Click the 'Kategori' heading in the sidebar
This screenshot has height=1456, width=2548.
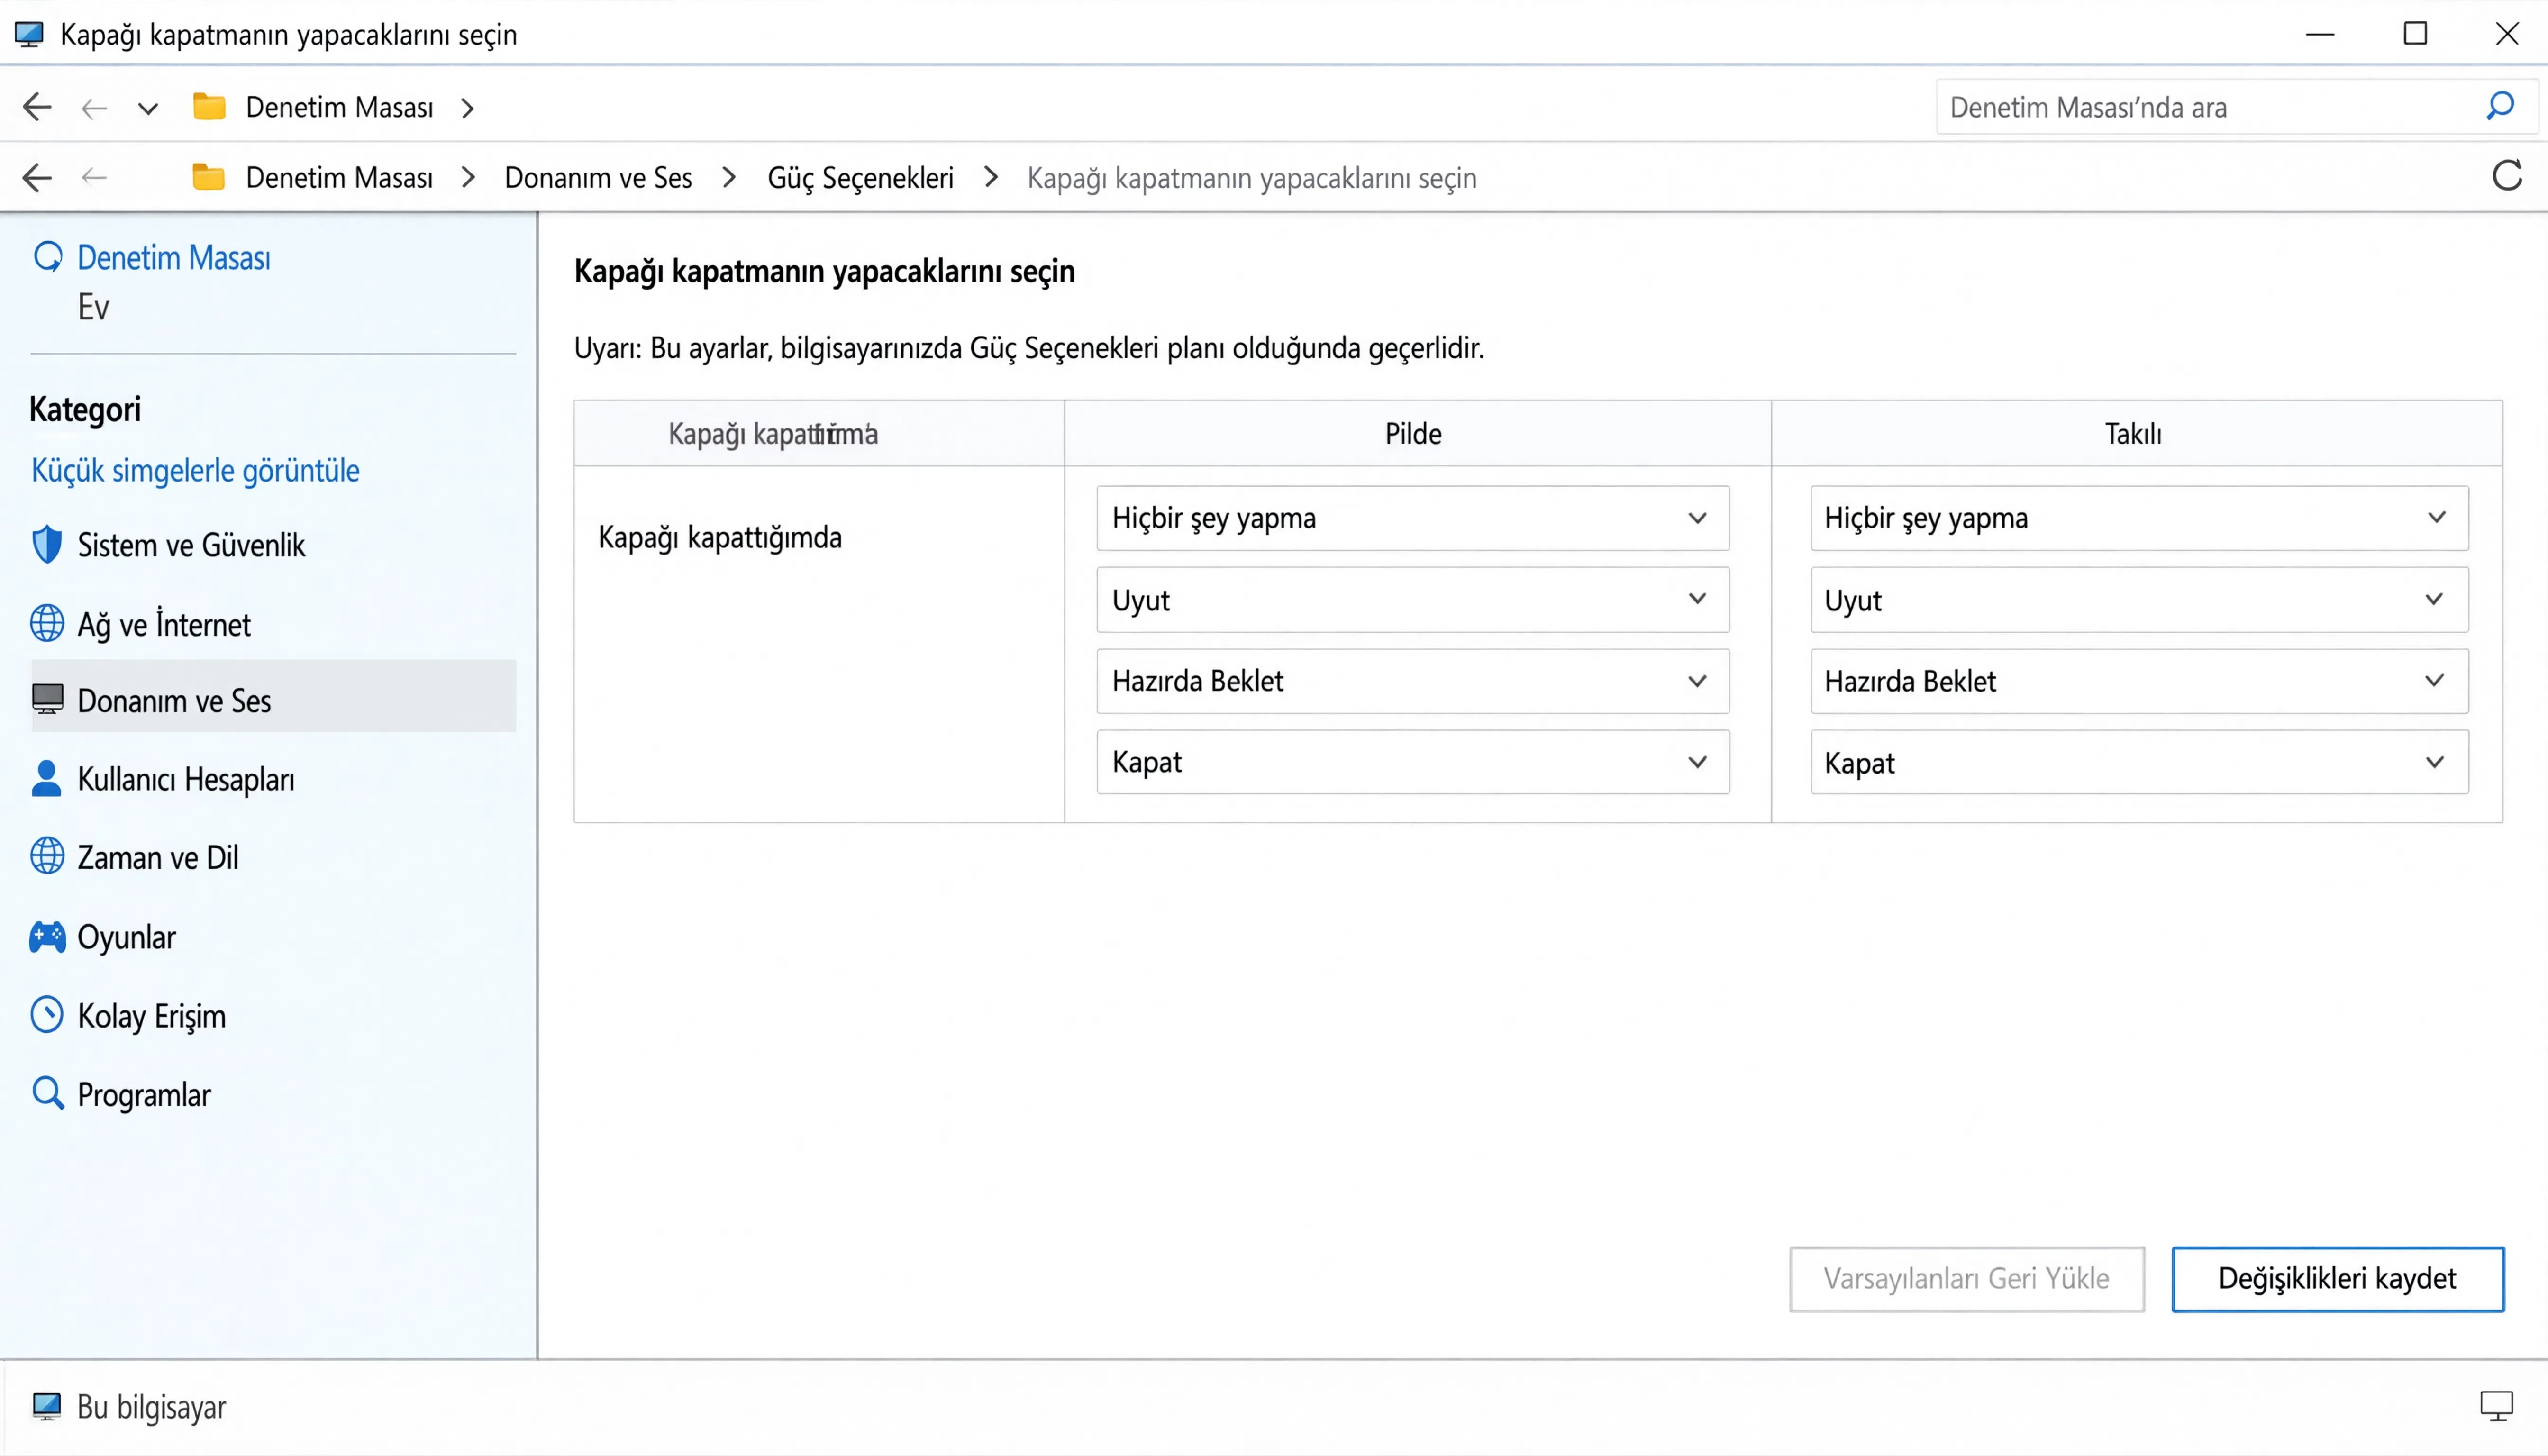(x=85, y=409)
